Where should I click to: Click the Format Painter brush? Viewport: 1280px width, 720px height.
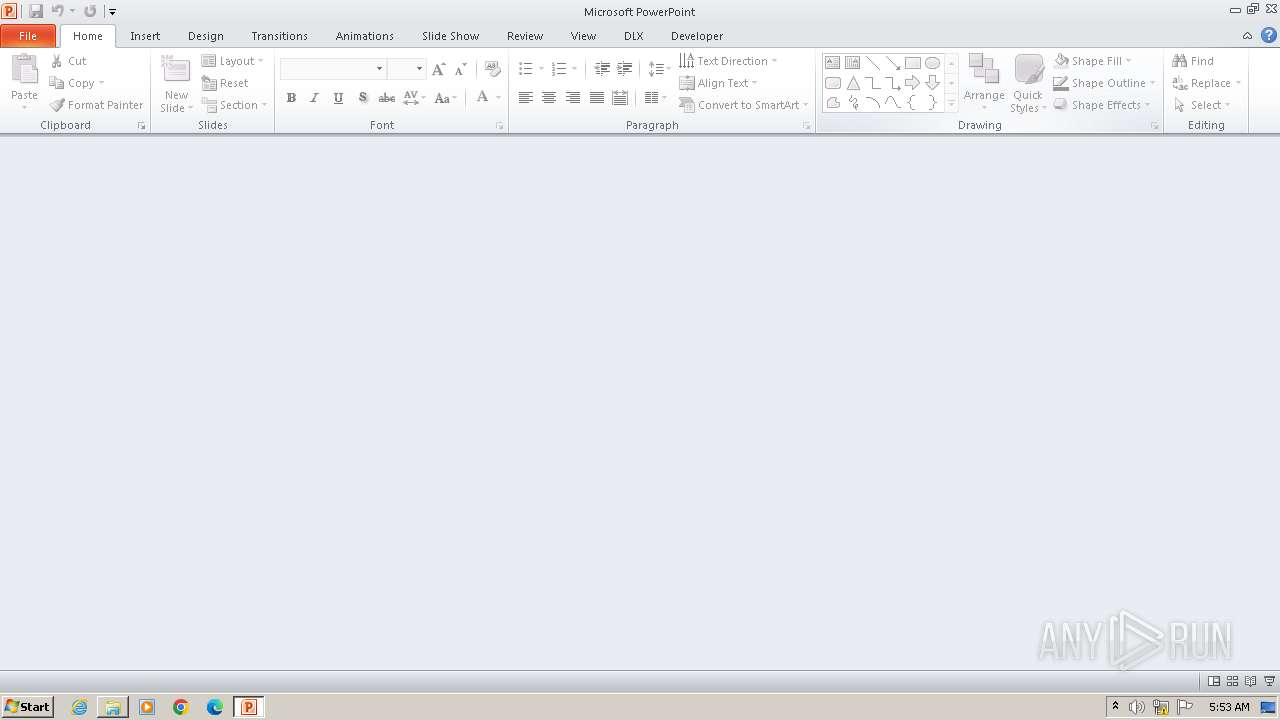pyautogui.click(x=57, y=105)
